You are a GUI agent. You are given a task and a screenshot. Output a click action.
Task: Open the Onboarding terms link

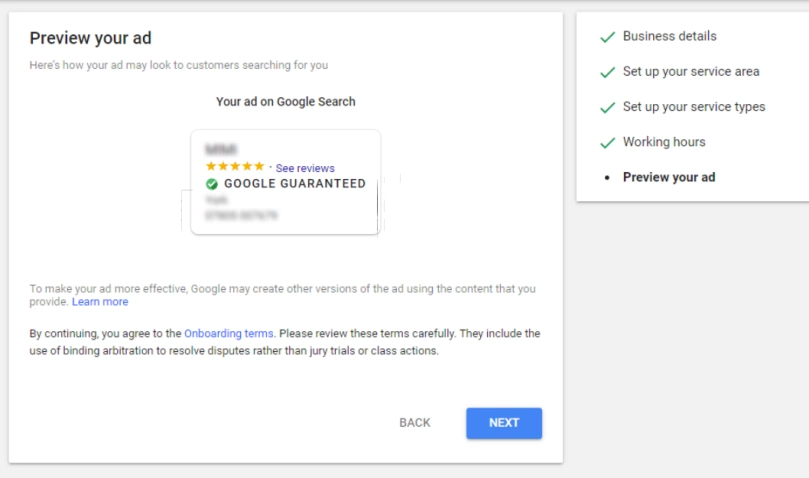tap(229, 333)
